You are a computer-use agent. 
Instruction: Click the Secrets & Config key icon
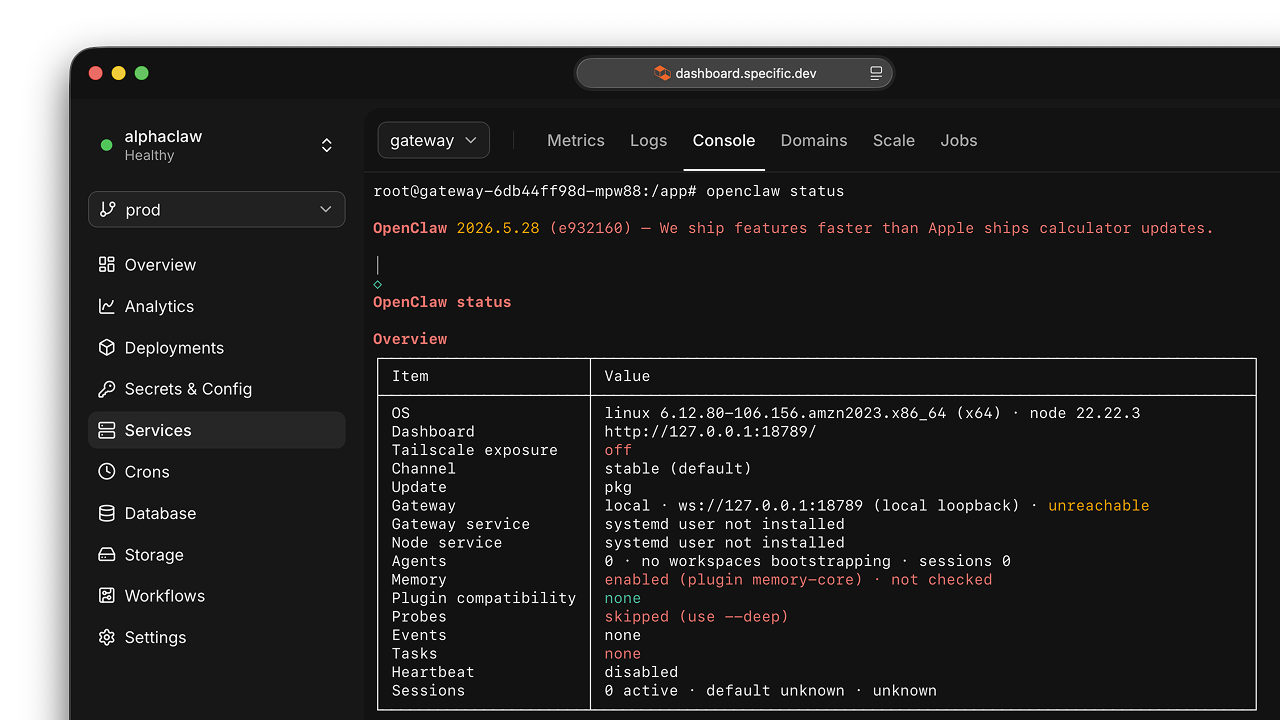tap(106, 389)
